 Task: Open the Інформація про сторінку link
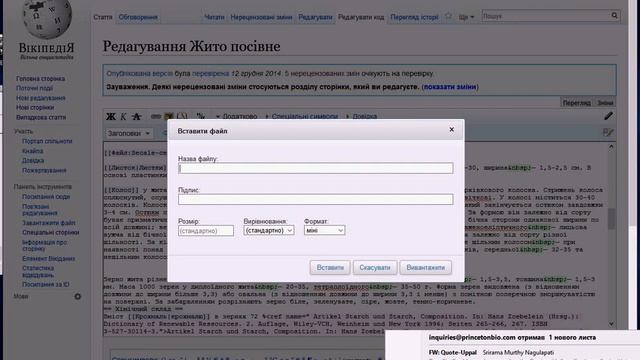coord(44,245)
